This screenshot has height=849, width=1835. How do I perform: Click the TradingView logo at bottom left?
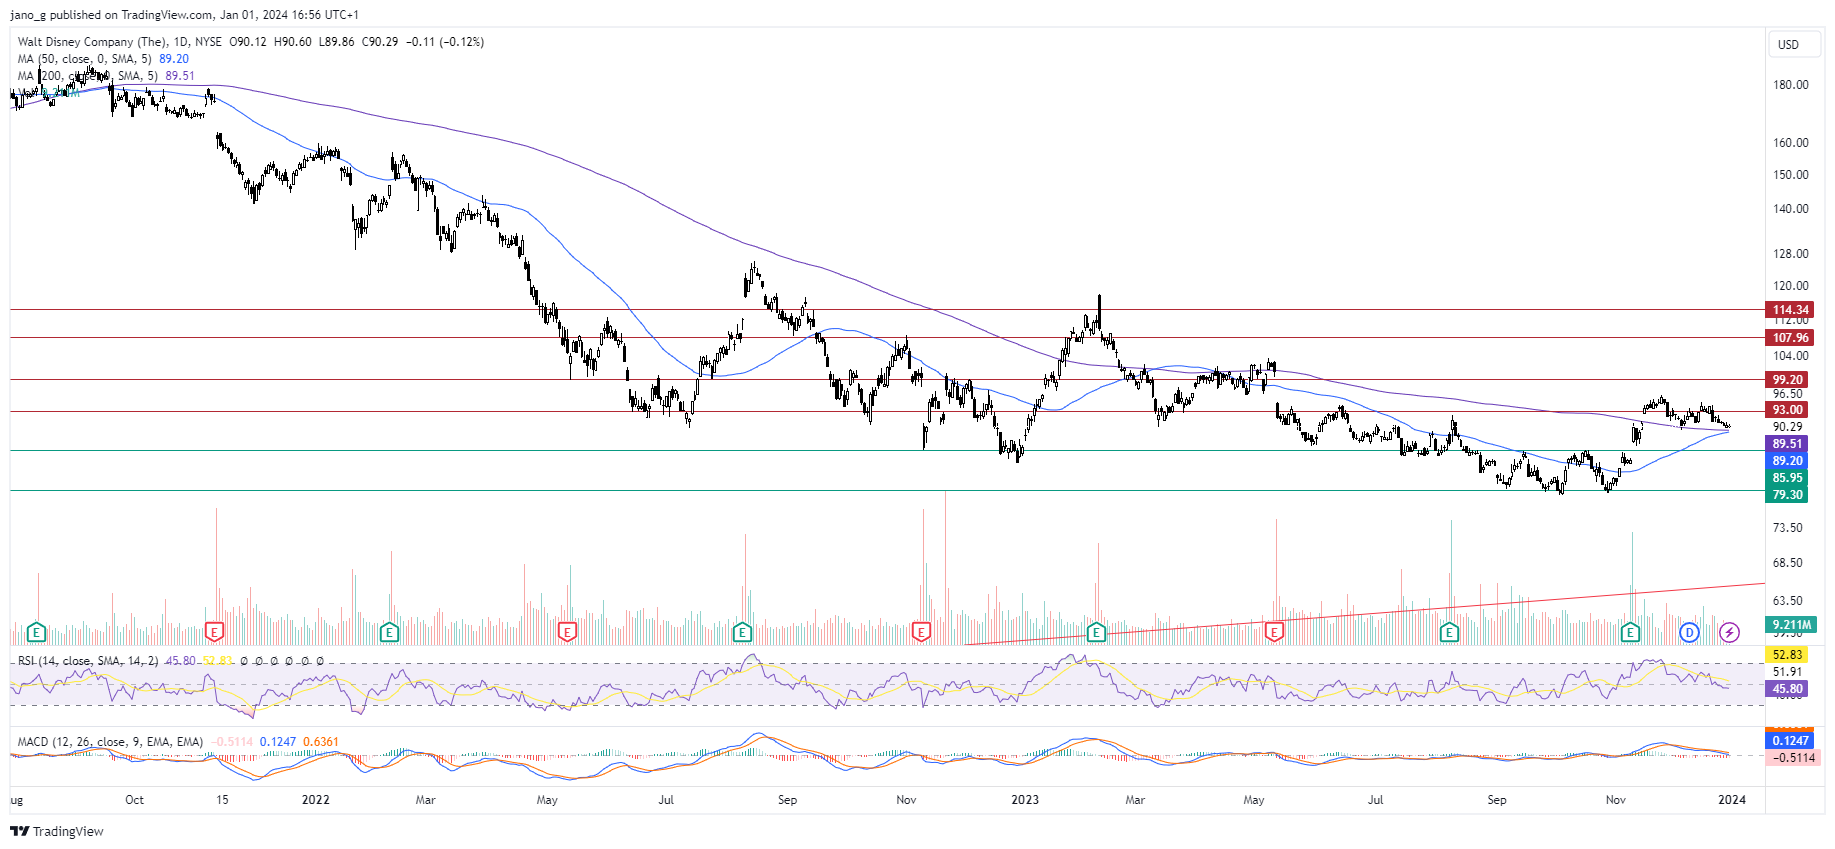click(x=57, y=831)
